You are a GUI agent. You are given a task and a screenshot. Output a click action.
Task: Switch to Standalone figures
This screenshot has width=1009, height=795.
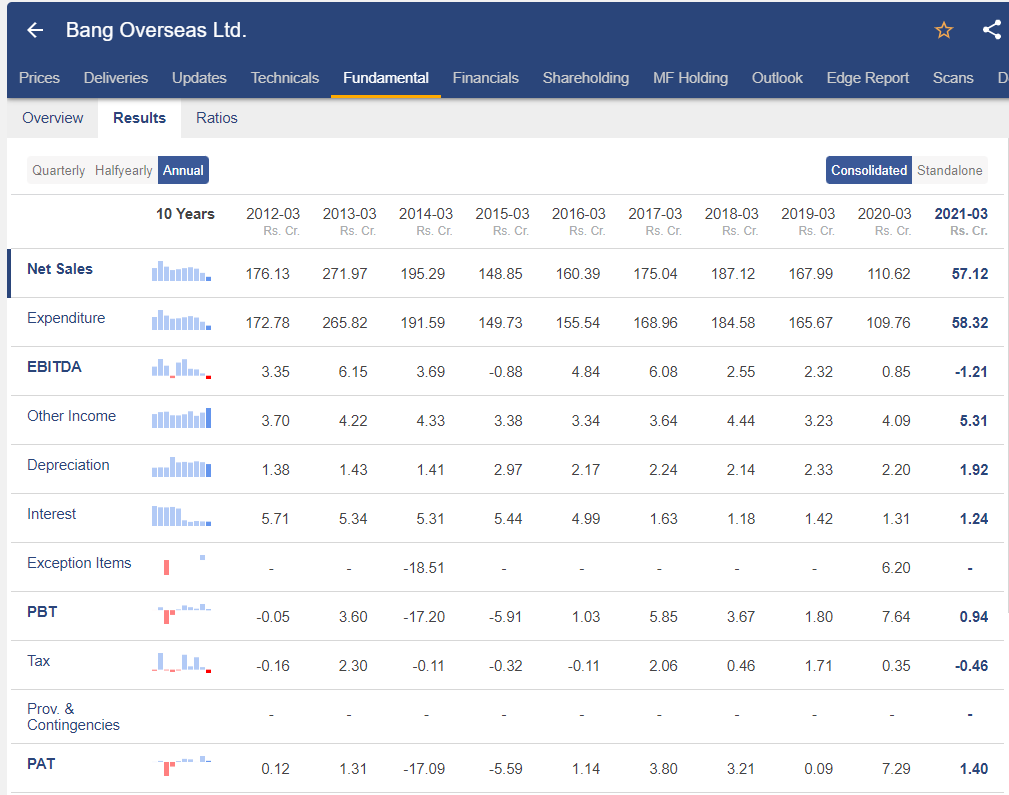950,170
